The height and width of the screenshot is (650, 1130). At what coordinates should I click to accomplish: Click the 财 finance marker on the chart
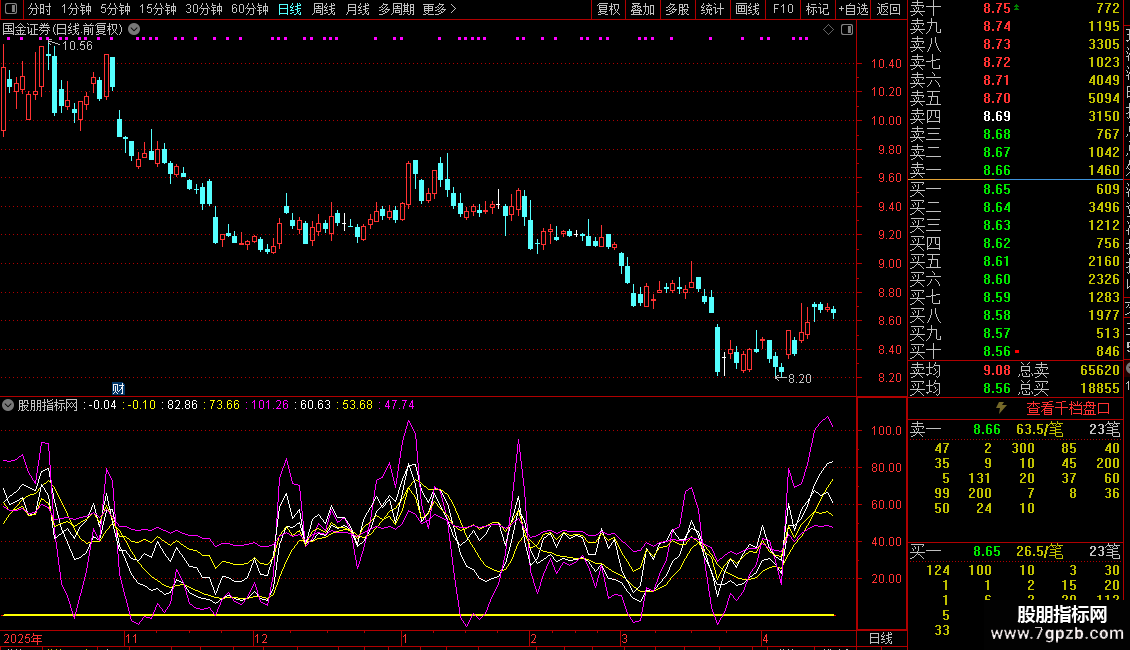click(x=118, y=388)
